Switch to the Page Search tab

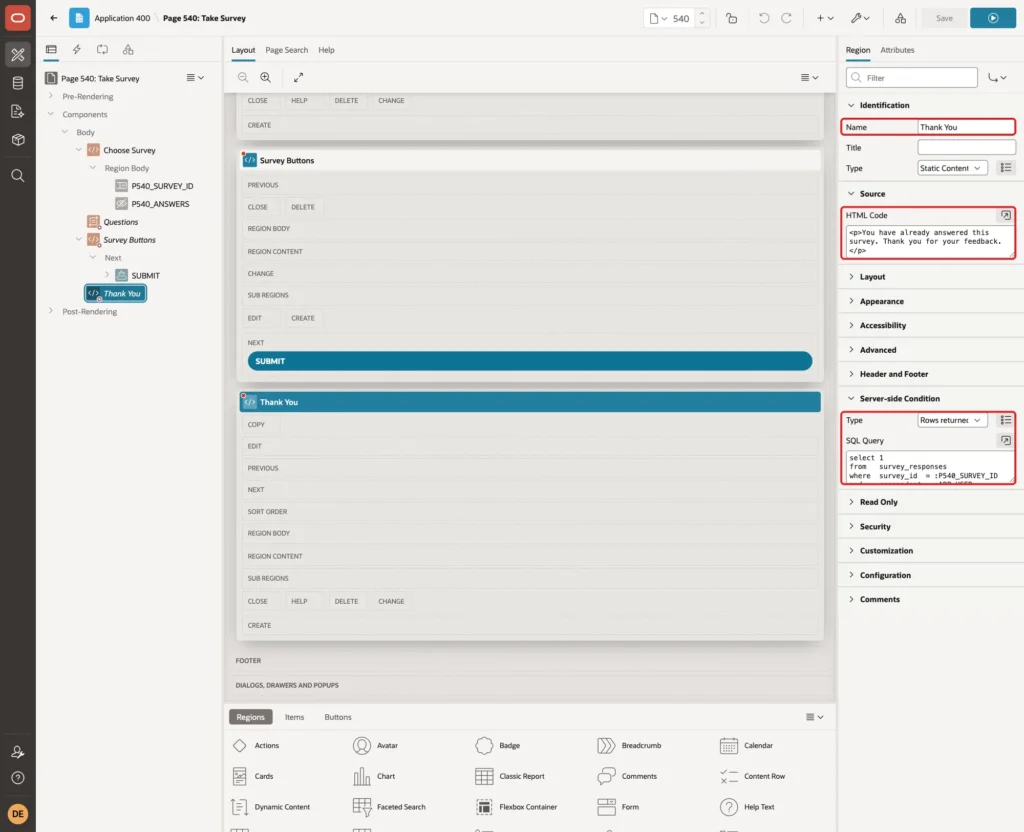pyautogui.click(x=286, y=50)
